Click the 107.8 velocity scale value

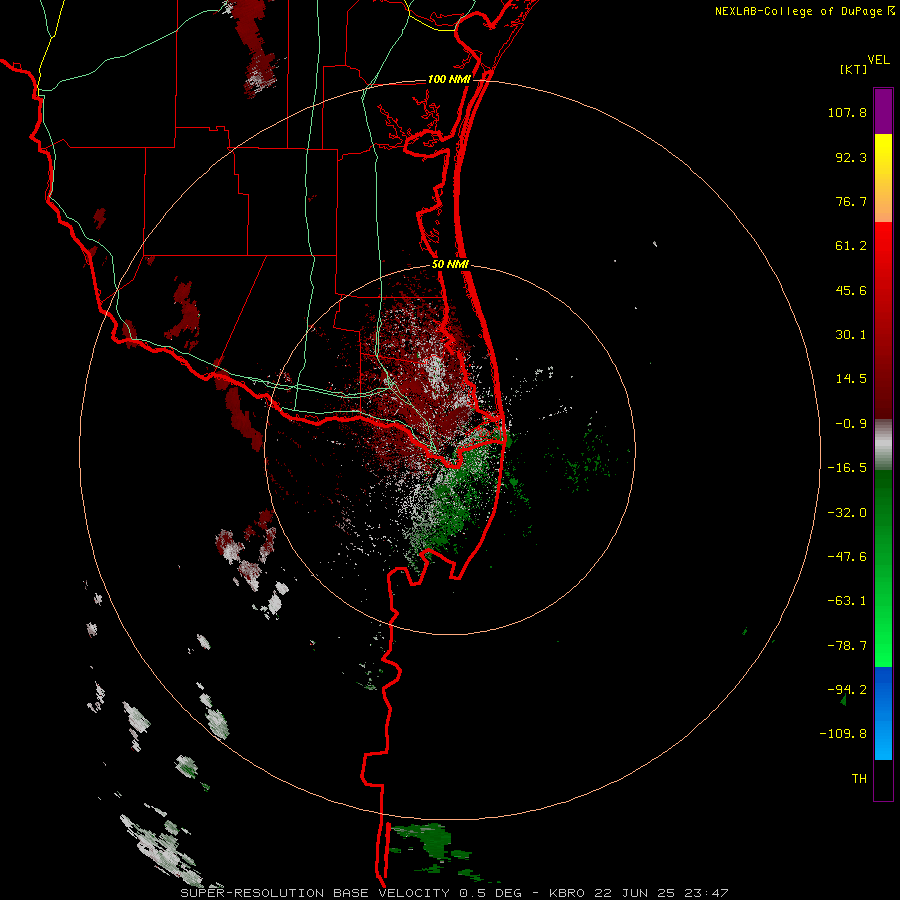coord(847,112)
